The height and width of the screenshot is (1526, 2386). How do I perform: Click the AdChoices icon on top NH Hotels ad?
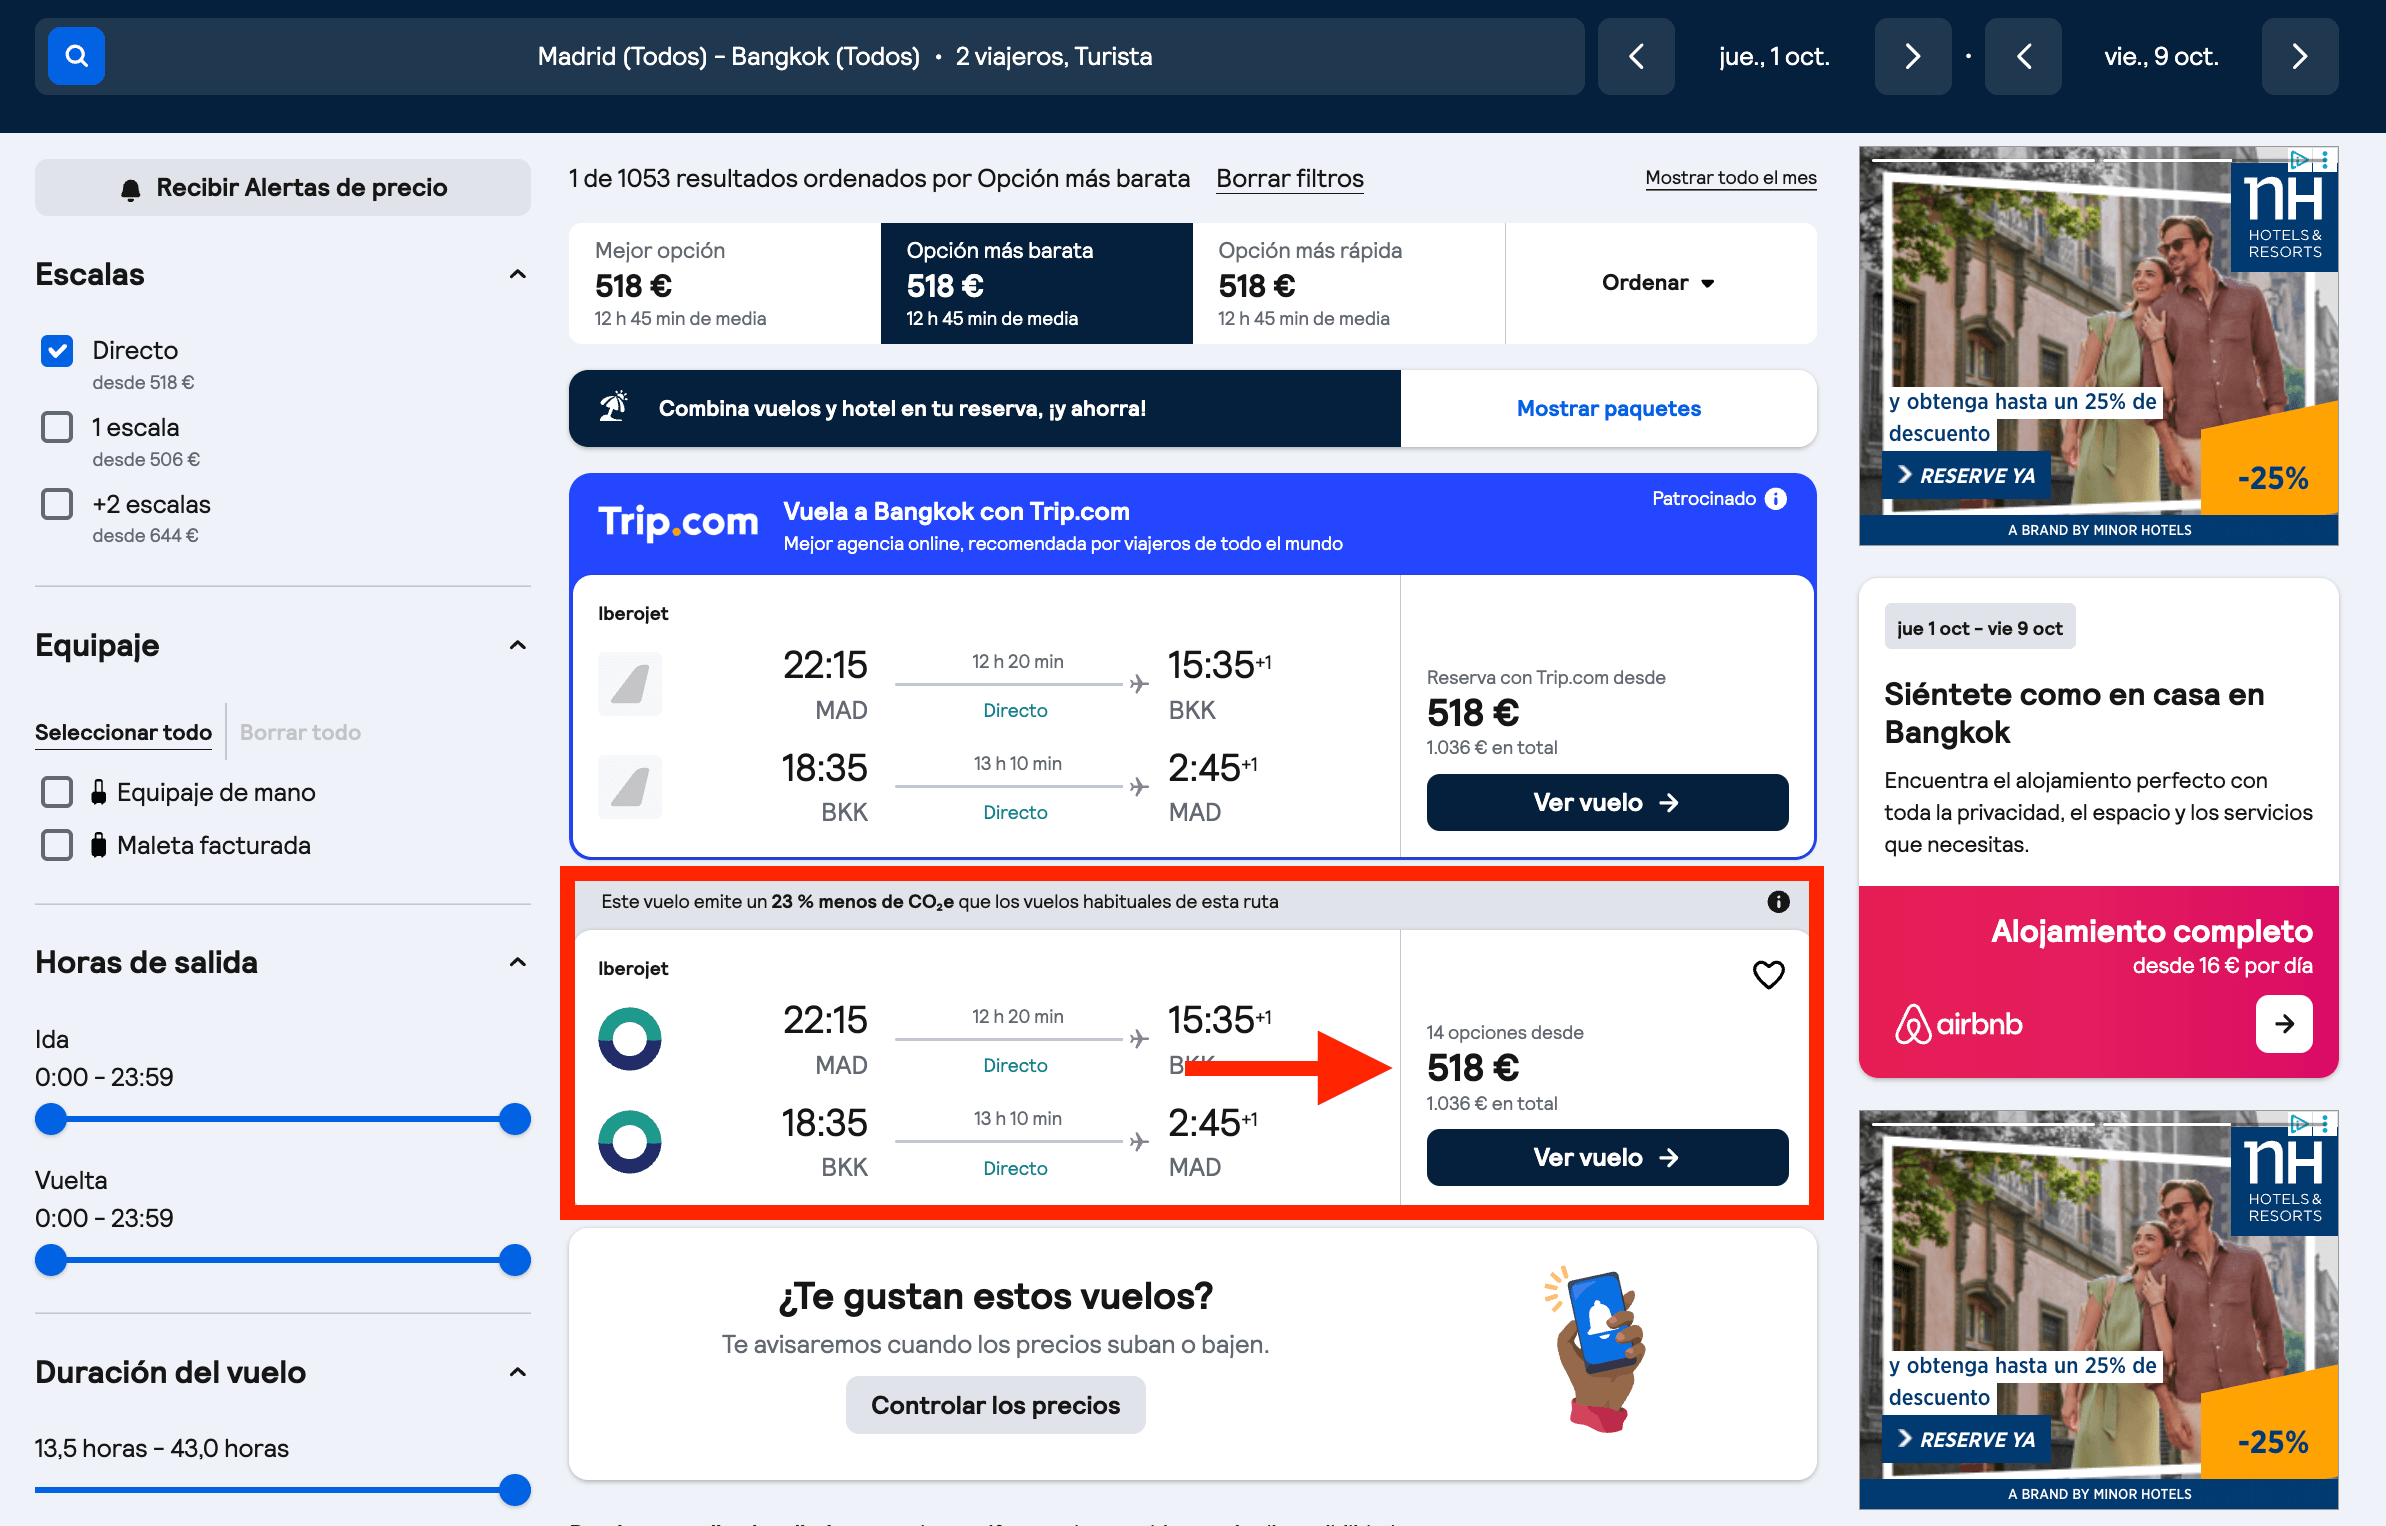click(x=2299, y=159)
